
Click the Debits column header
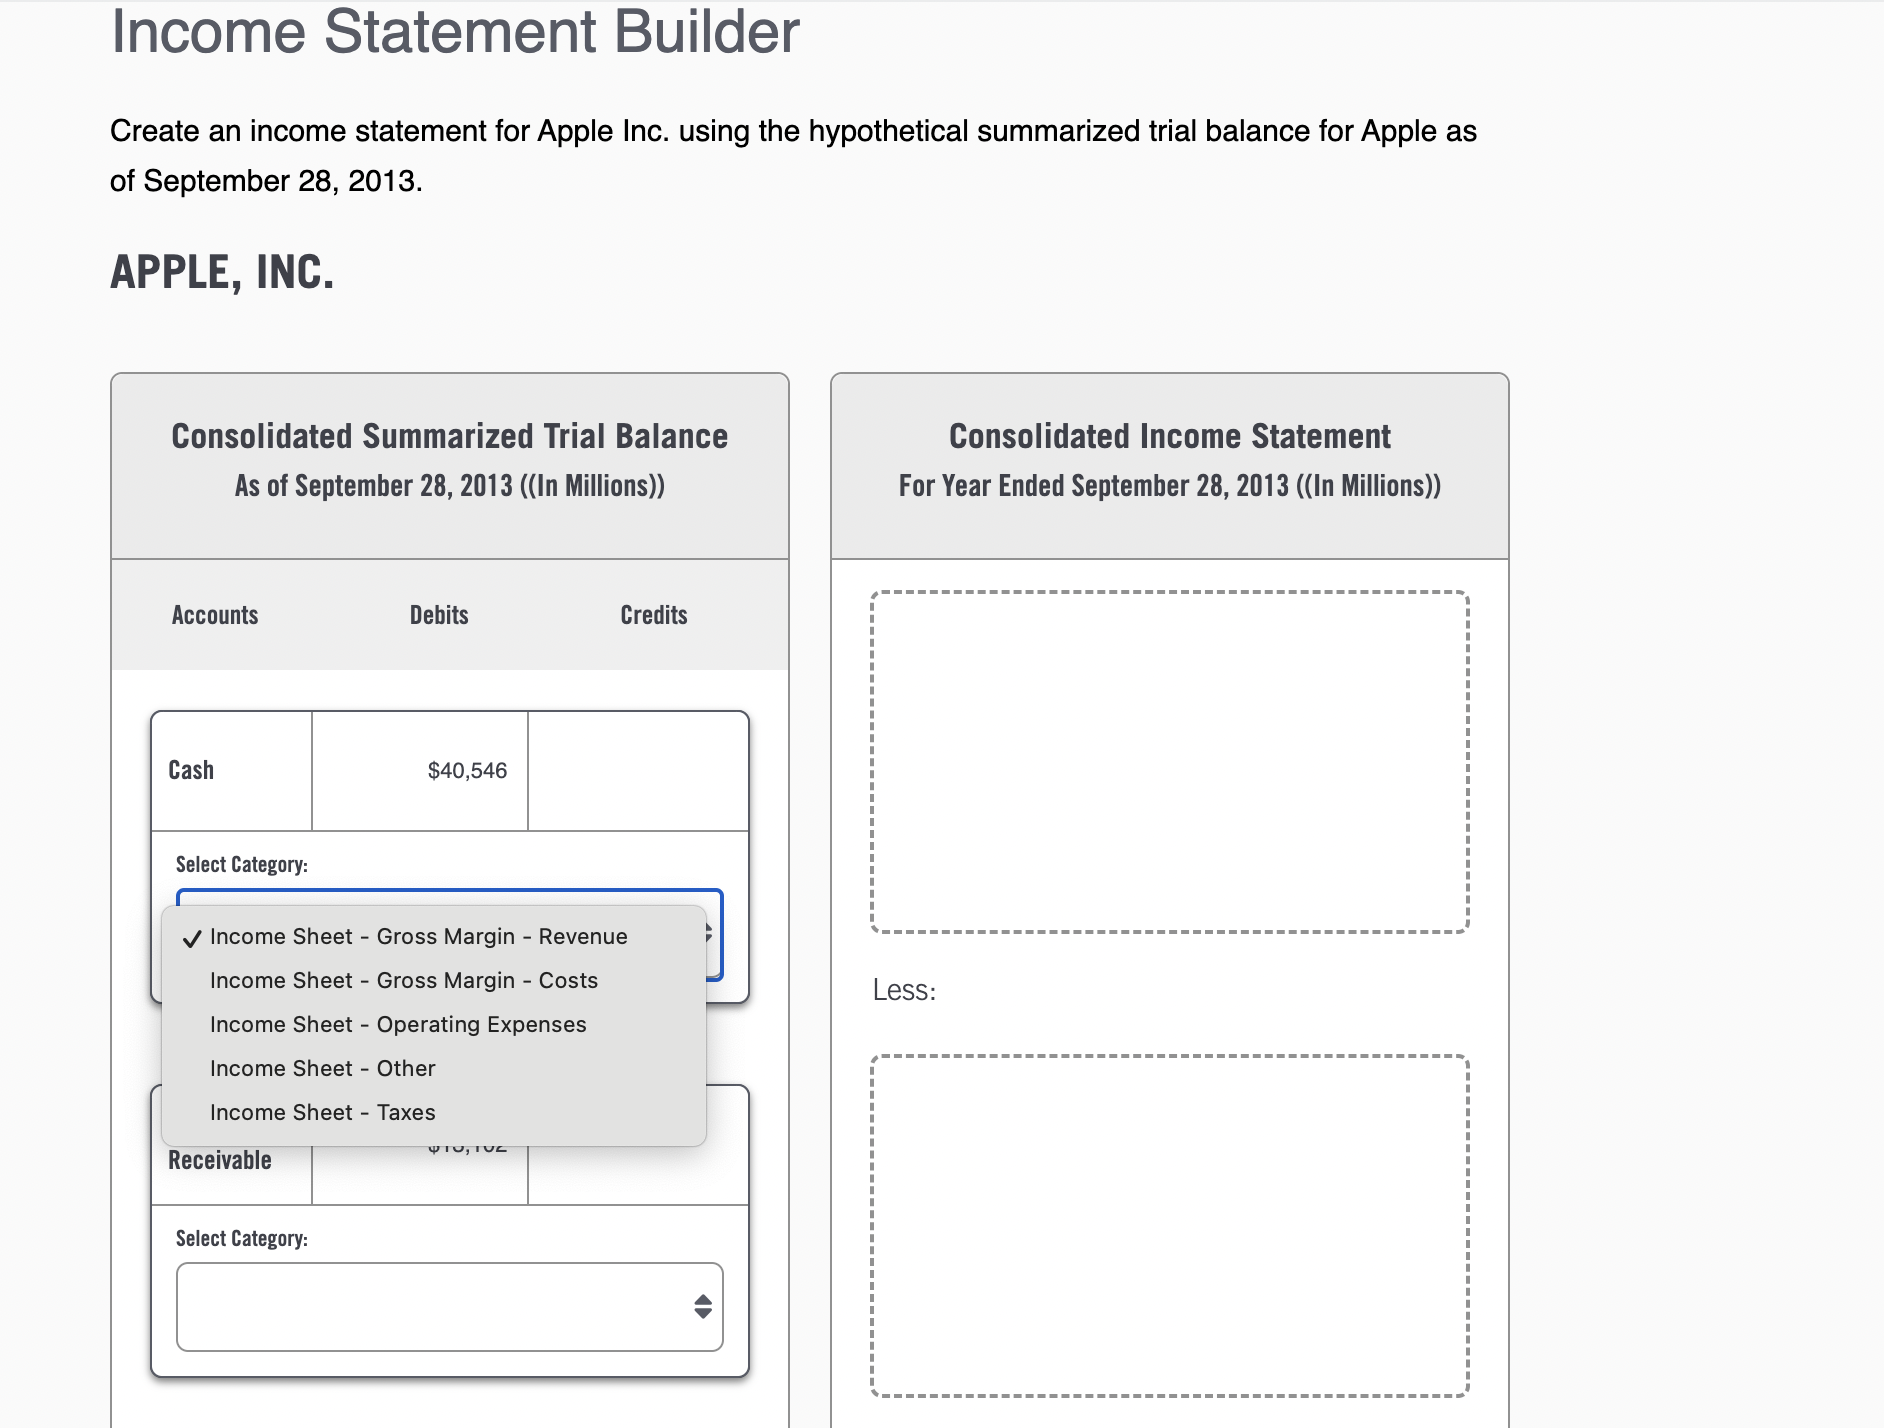pyautogui.click(x=439, y=615)
